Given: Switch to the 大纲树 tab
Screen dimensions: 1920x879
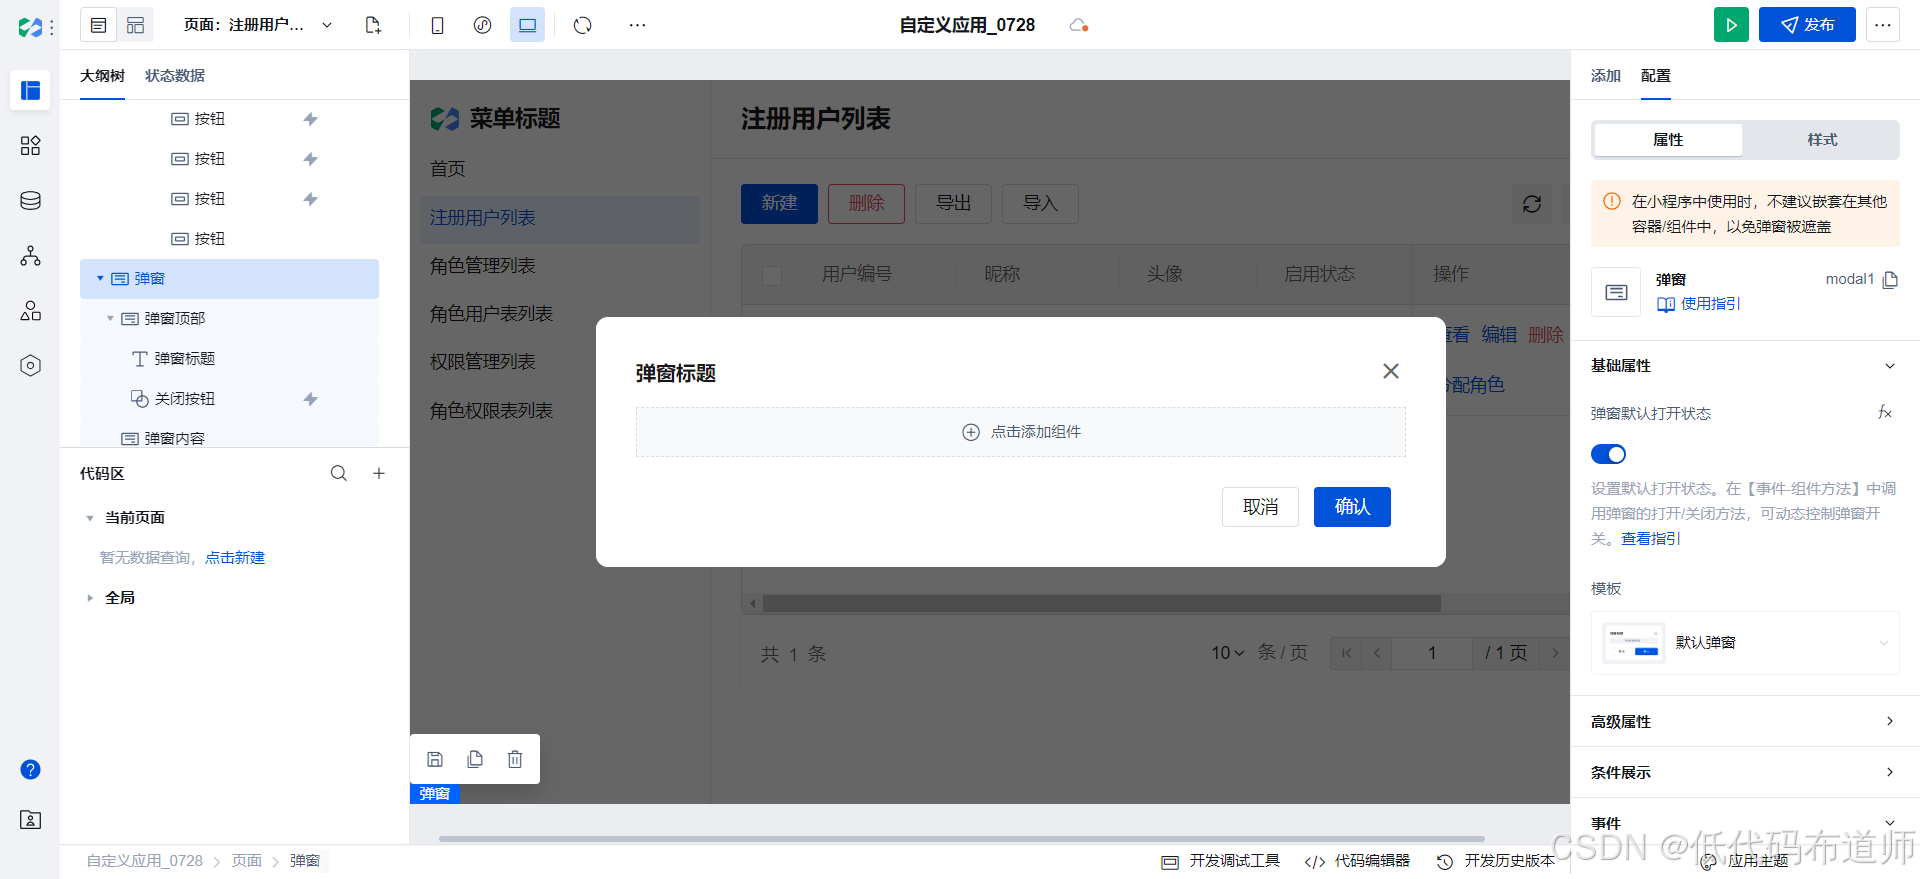Looking at the screenshot, I should coord(102,76).
